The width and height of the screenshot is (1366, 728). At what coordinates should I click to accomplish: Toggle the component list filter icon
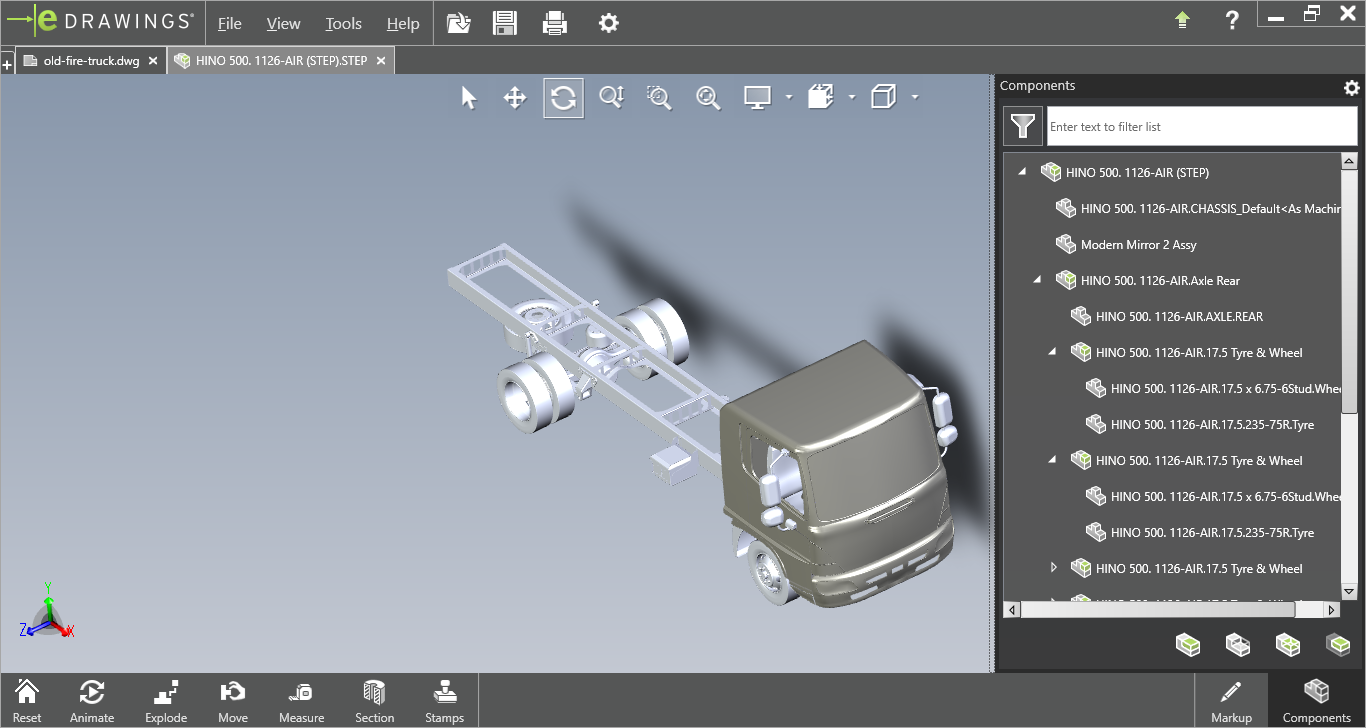(1021, 126)
